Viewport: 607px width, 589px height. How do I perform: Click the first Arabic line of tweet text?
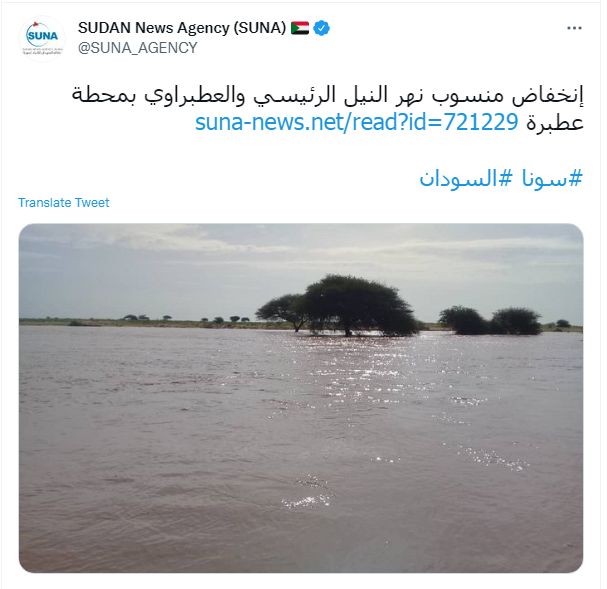327,96
